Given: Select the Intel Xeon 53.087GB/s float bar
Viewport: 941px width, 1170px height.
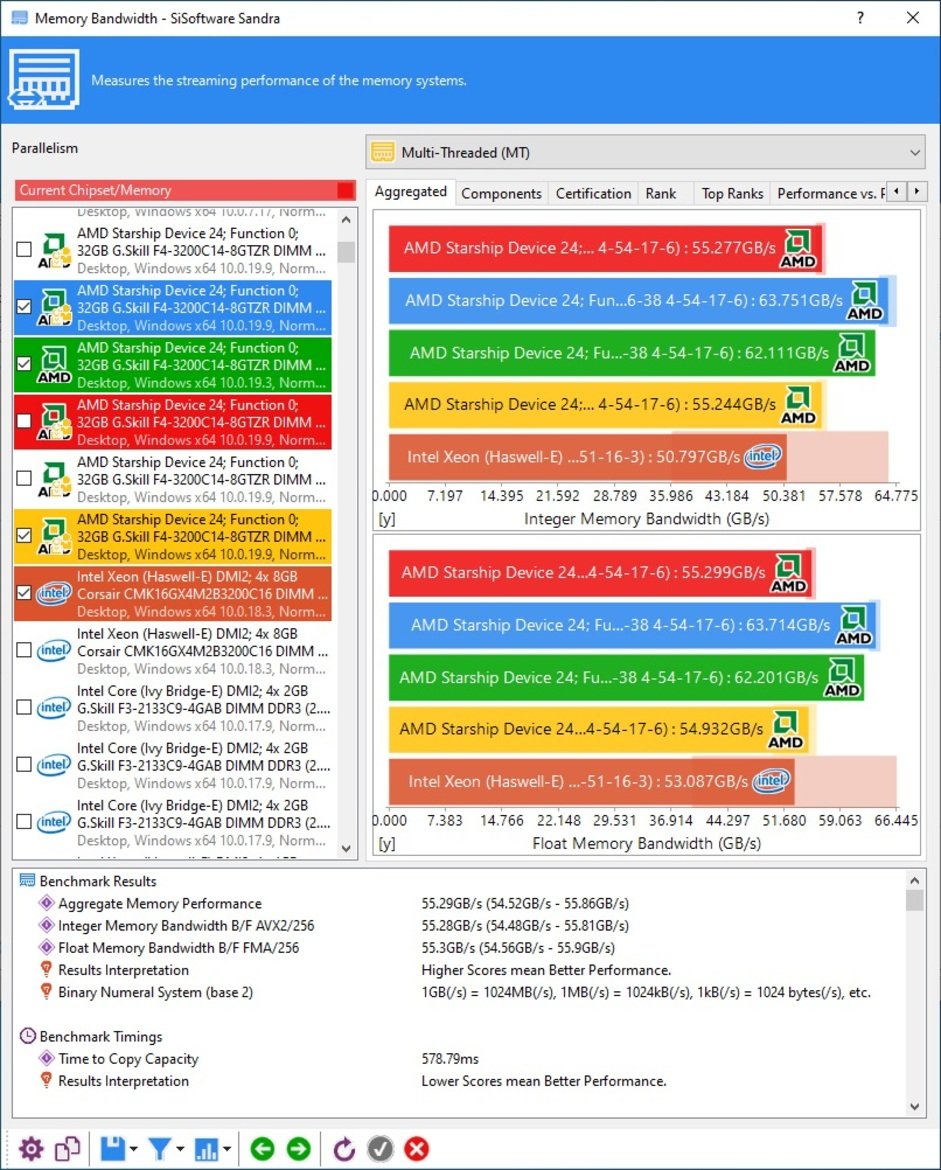Looking at the screenshot, I should tap(592, 781).
